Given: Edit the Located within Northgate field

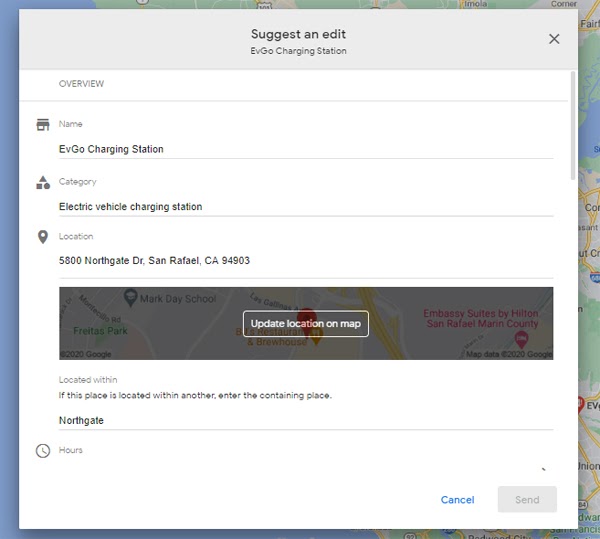Looking at the screenshot, I should pyautogui.click(x=305, y=421).
